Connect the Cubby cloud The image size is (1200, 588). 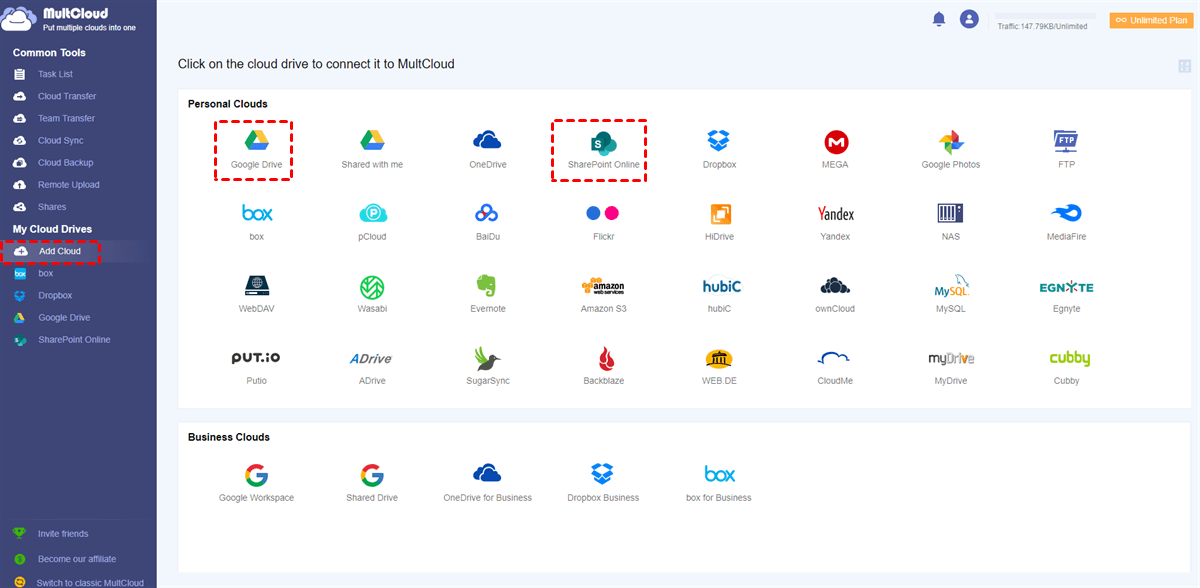[1069, 358]
